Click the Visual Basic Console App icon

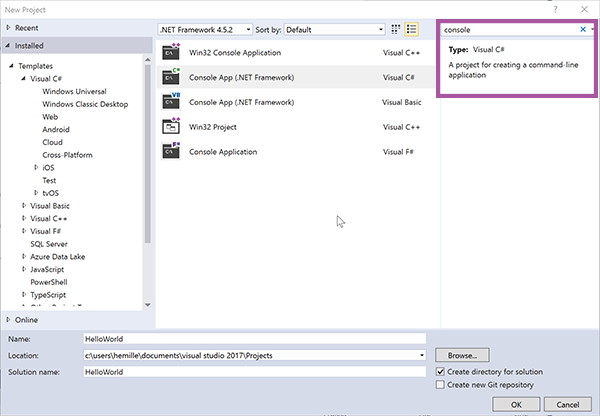tap(171, 102)
